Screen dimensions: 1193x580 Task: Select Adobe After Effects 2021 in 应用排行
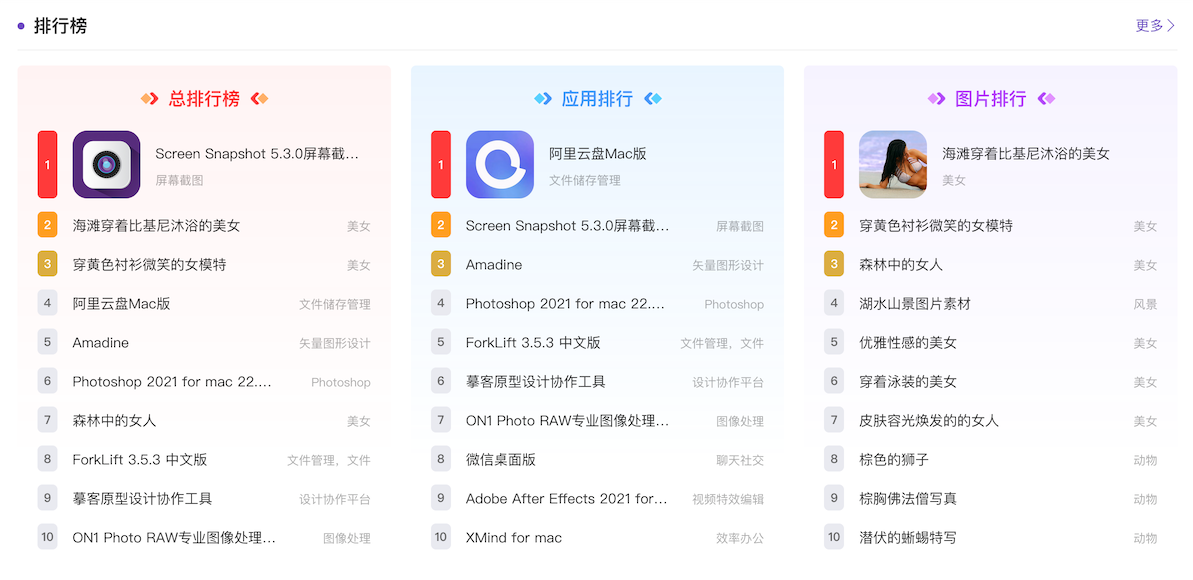pyautogui.click(x=567, y=499)
